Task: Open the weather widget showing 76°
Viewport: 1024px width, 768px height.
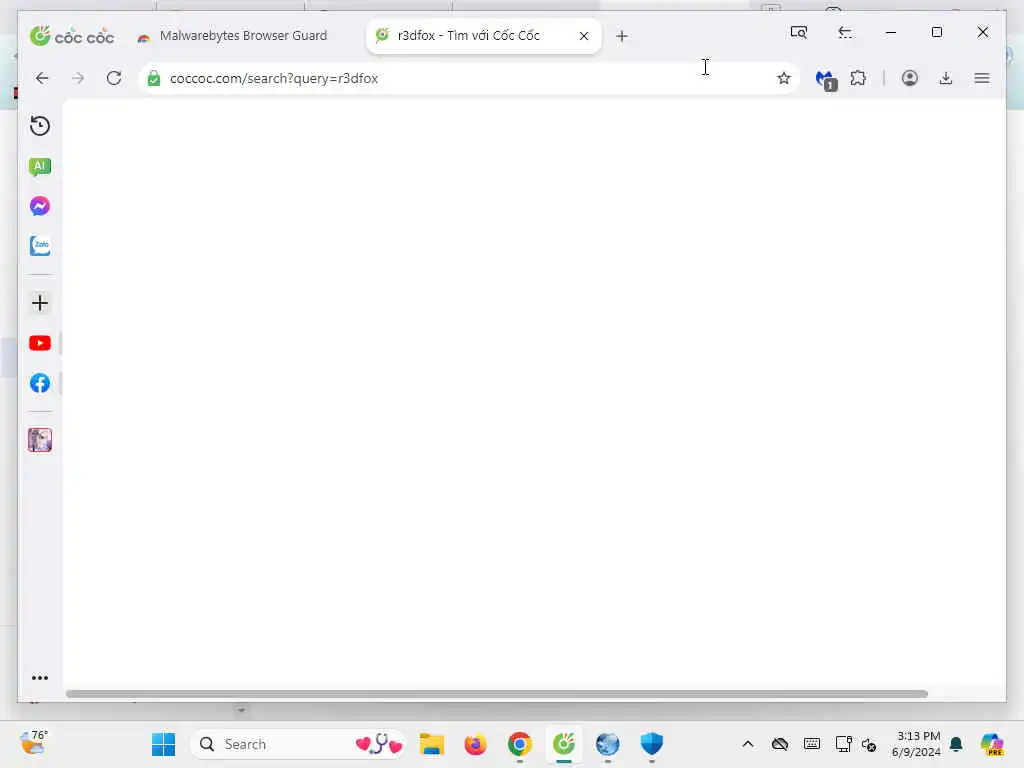Action: pyautogui.click(x=34, y=744)
